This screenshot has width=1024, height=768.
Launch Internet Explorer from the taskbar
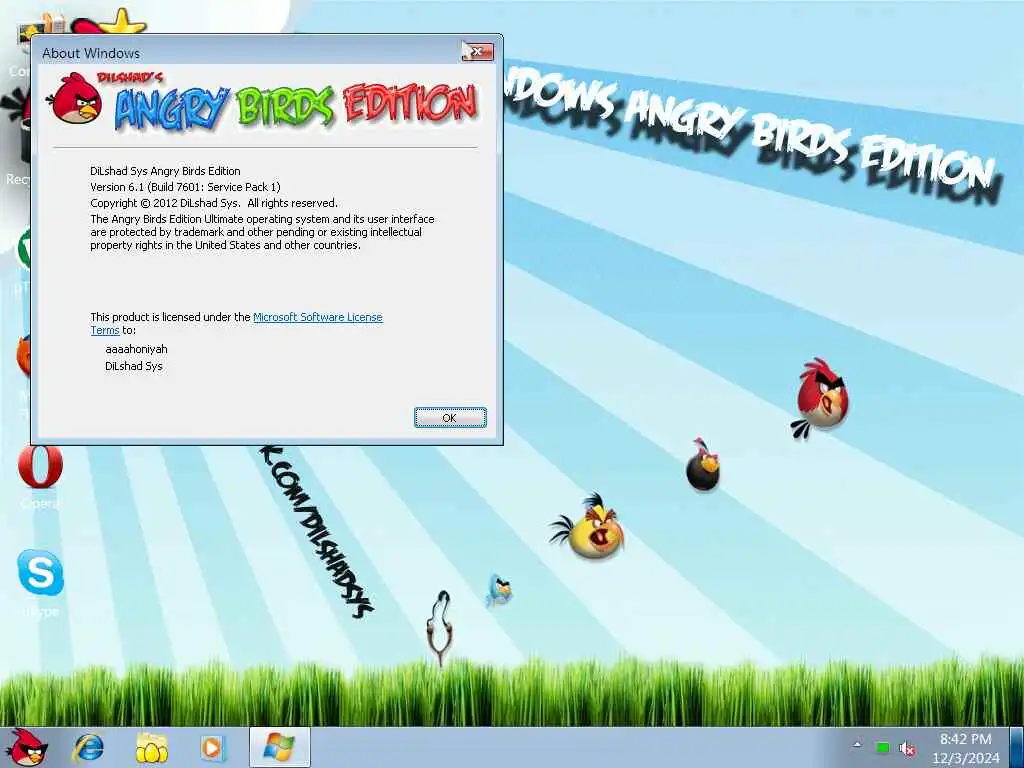click(x=88, y=748)
